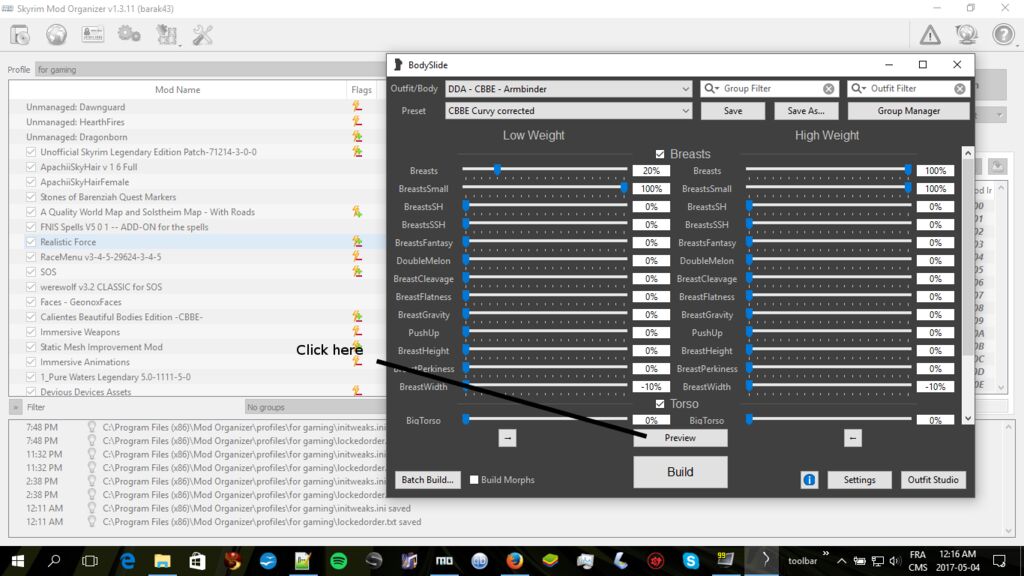Click the help question mark icon in Mod Organizer

tap(1001, 33)
